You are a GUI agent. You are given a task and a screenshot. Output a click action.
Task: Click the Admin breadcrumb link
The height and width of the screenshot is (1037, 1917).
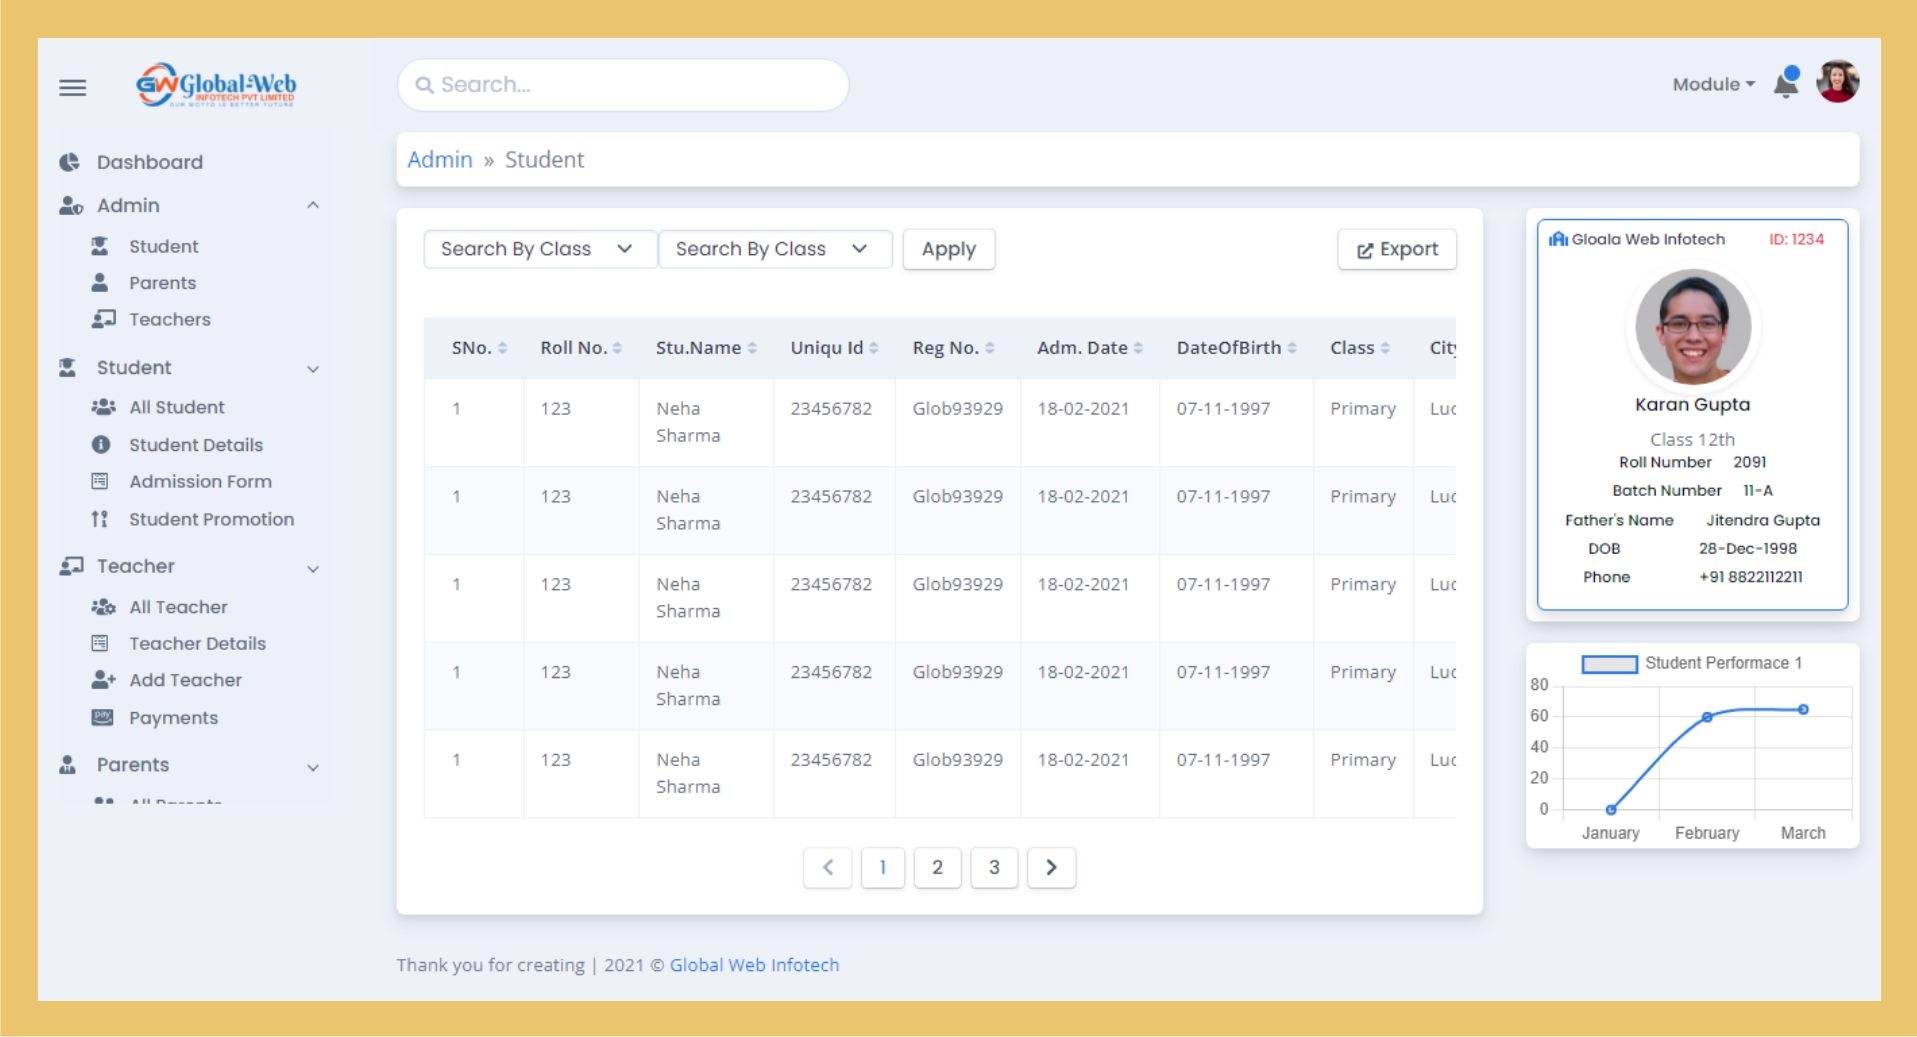coord(440,160)
